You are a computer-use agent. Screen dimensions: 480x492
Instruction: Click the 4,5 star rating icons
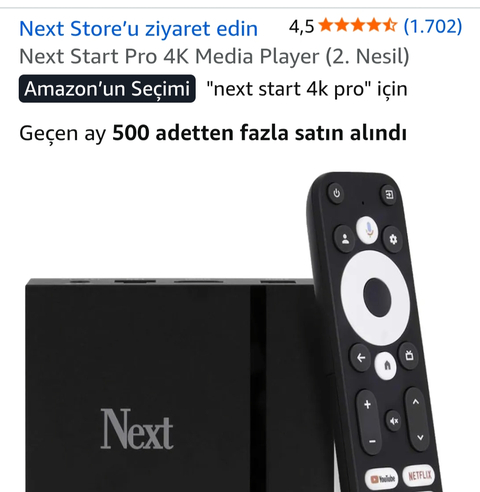tap(358, 26)
